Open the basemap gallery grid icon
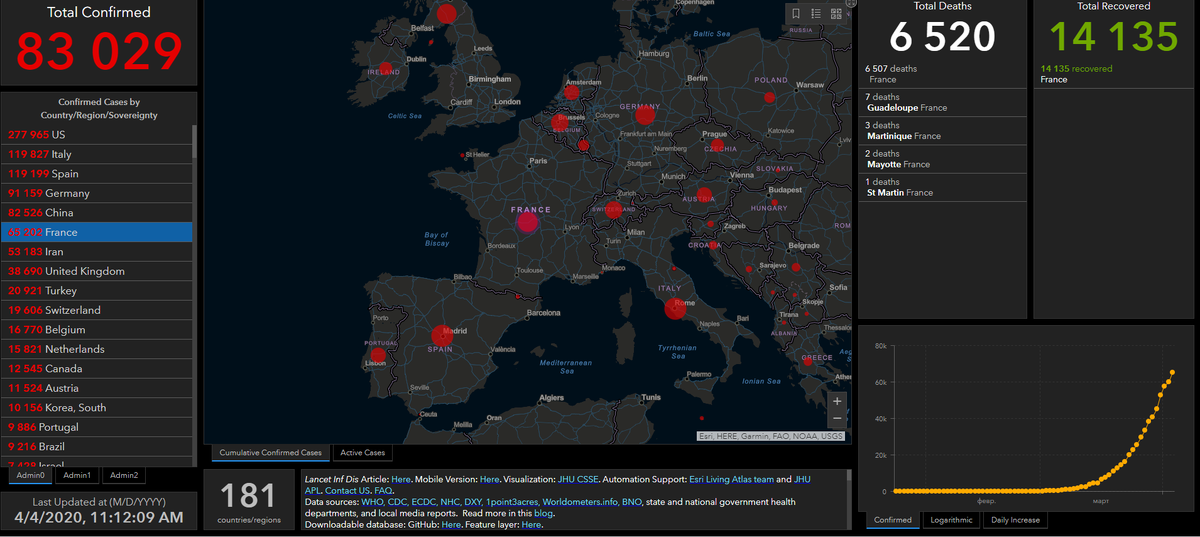Screen dimensions: 1200x537 pos(836,14)
